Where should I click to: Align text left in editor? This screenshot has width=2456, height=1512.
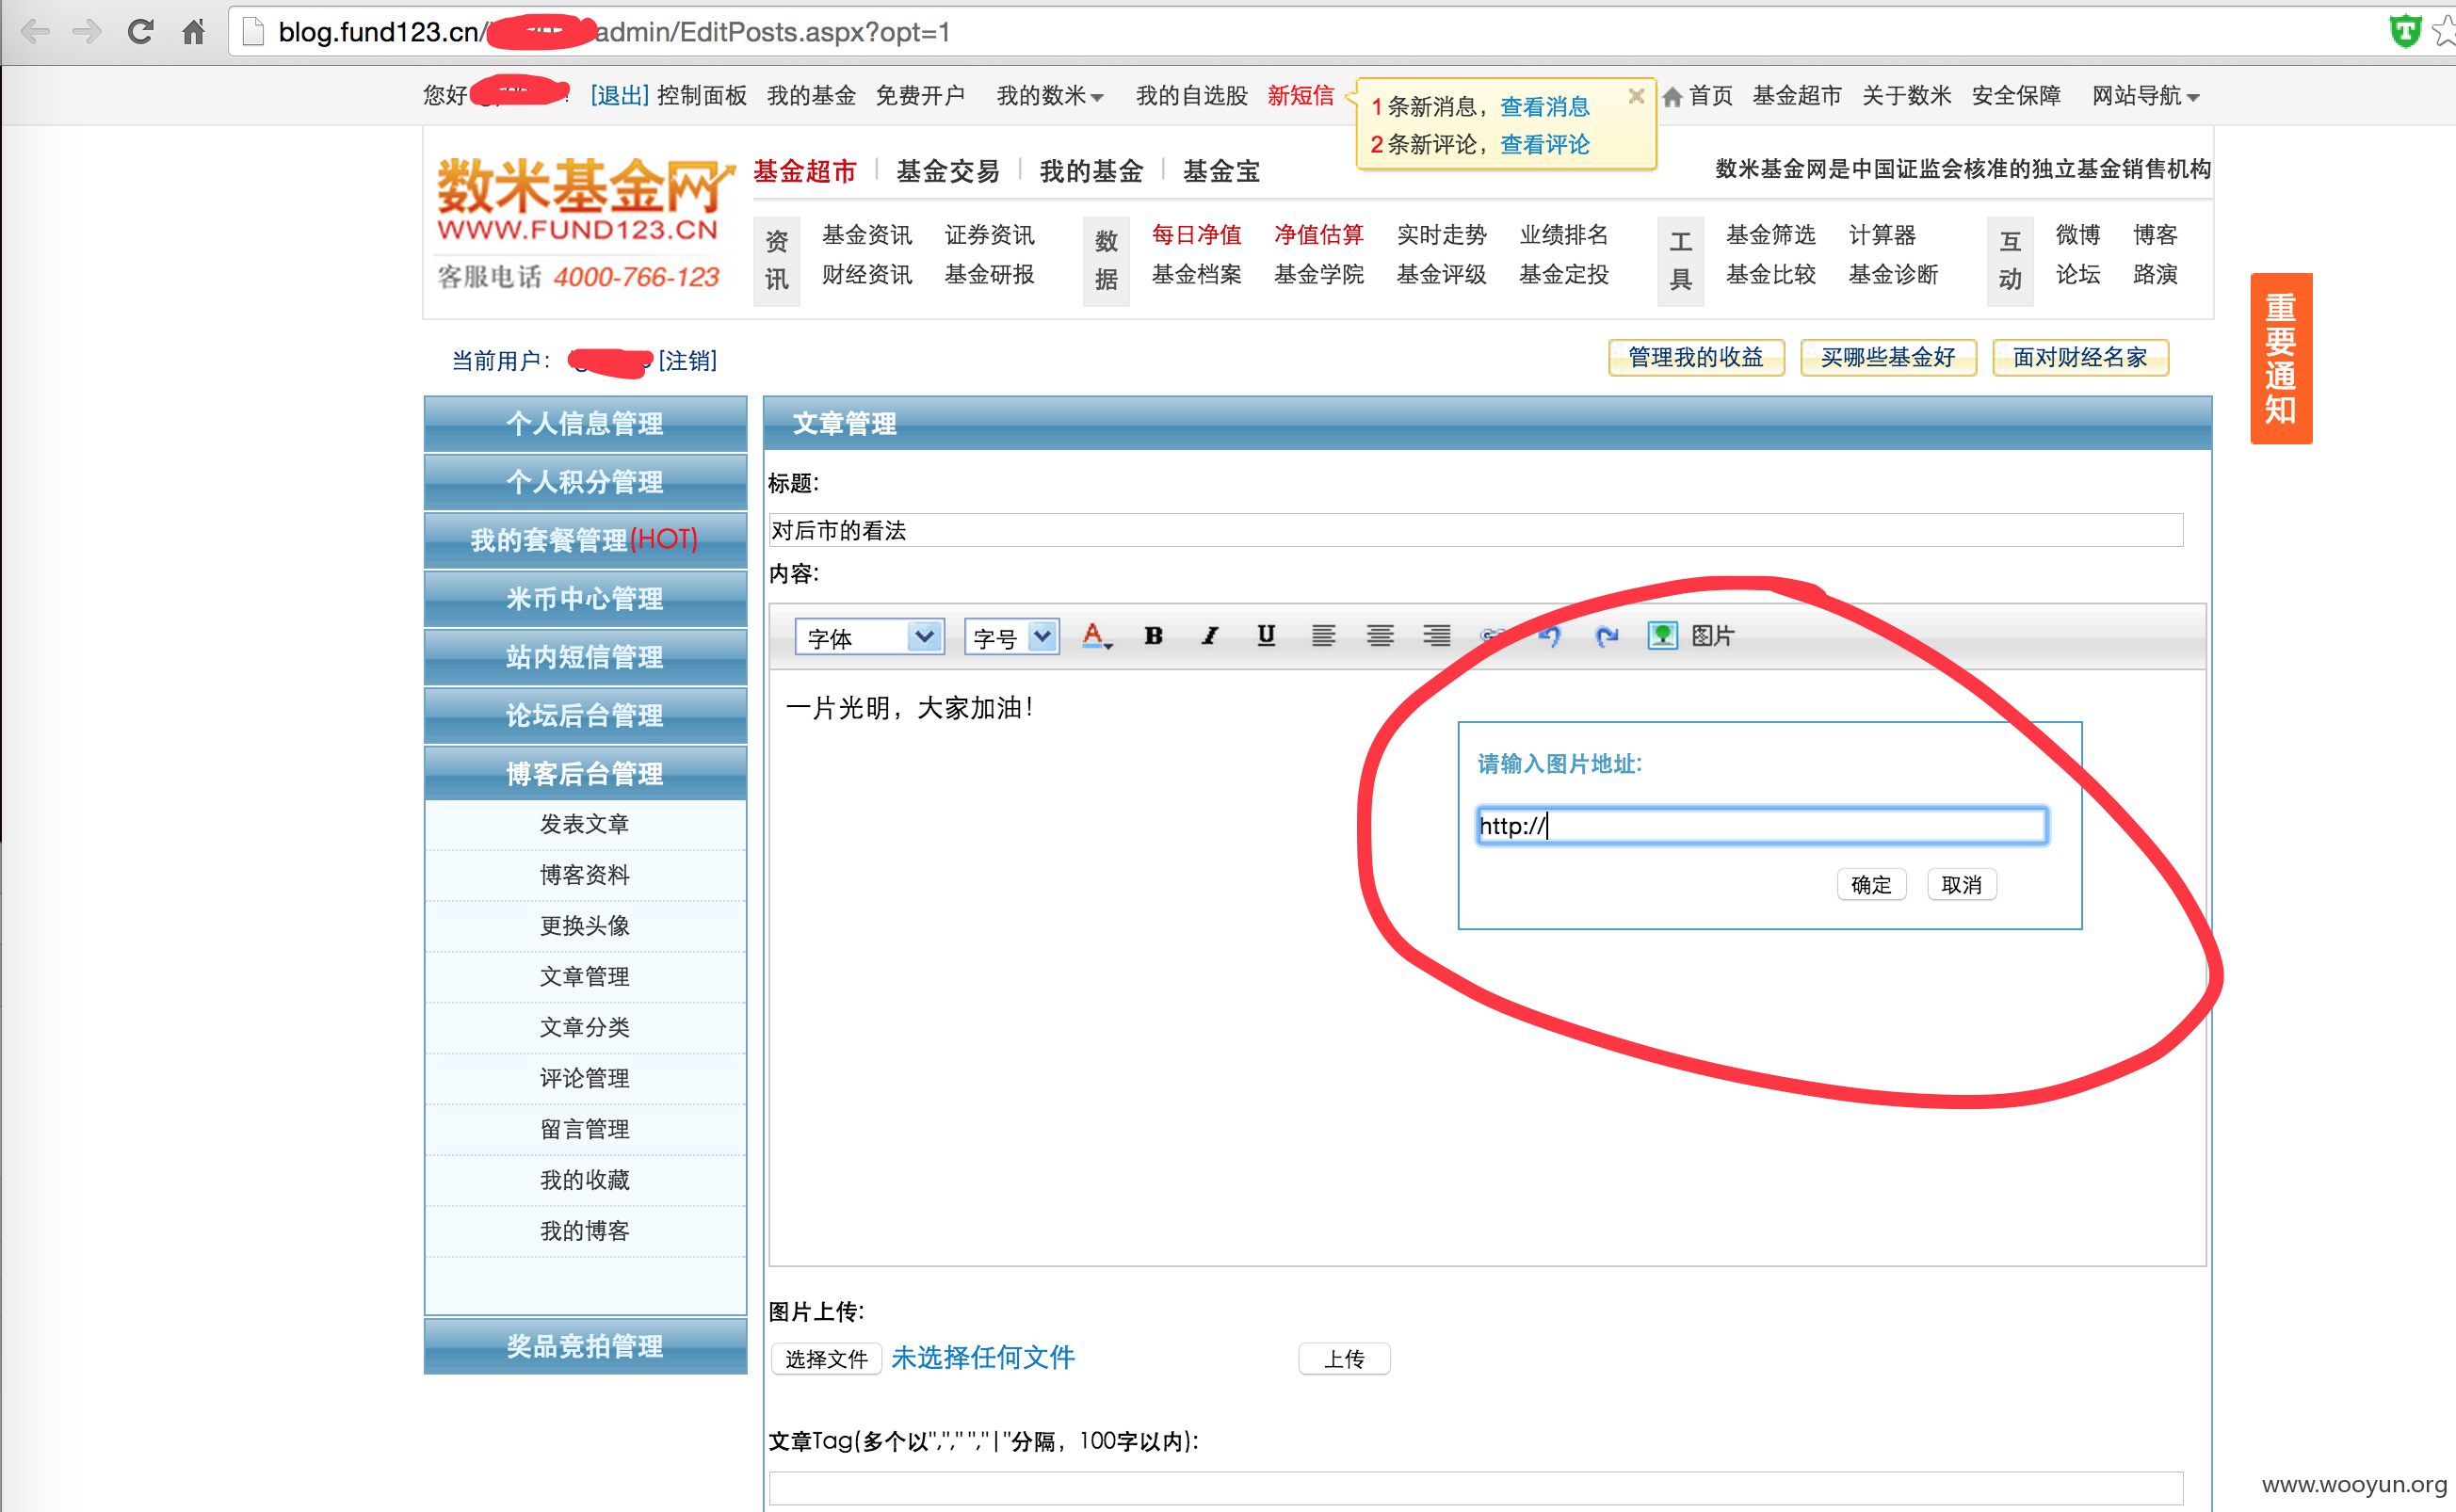(1323, 636)
